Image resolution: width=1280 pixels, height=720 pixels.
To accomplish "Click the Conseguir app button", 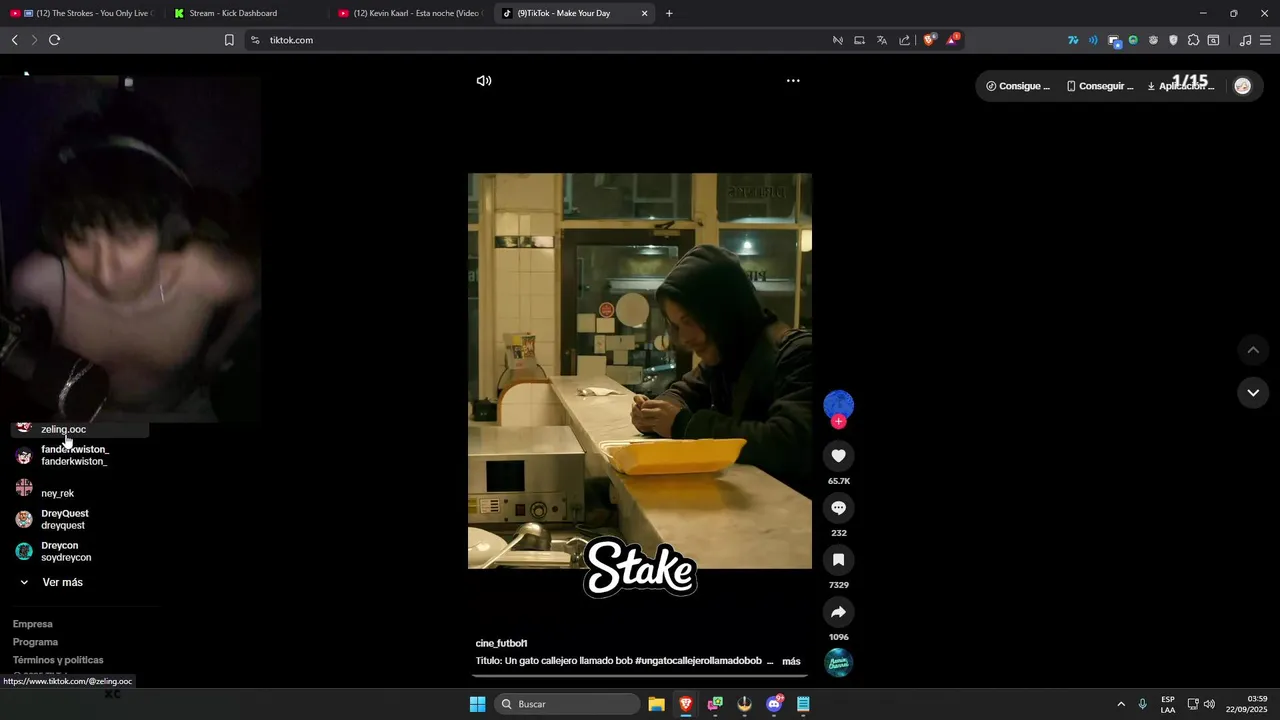I will pos(1100,86).
